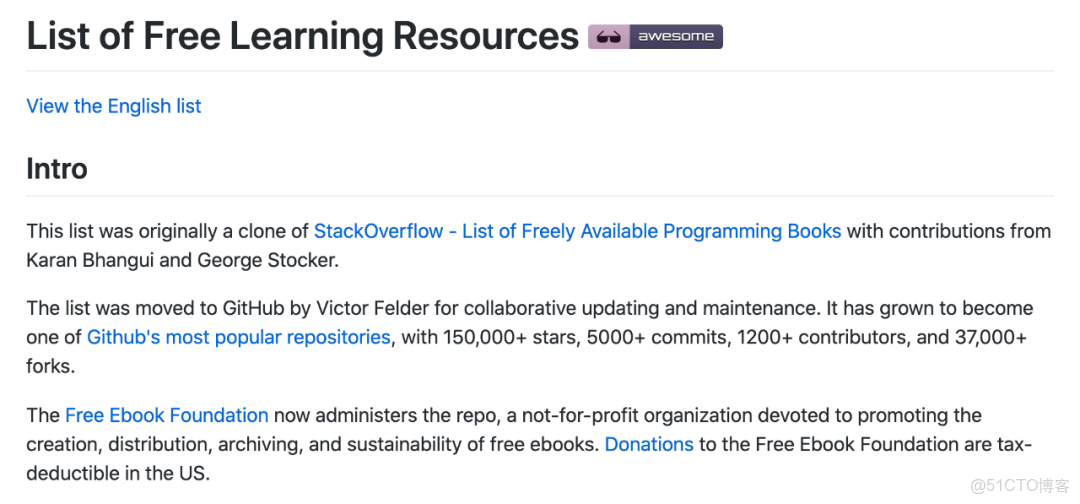Click the "List of Free Learning Resources" heading
This screenshot has height=504, width=1080.
[x=302, y=36]
